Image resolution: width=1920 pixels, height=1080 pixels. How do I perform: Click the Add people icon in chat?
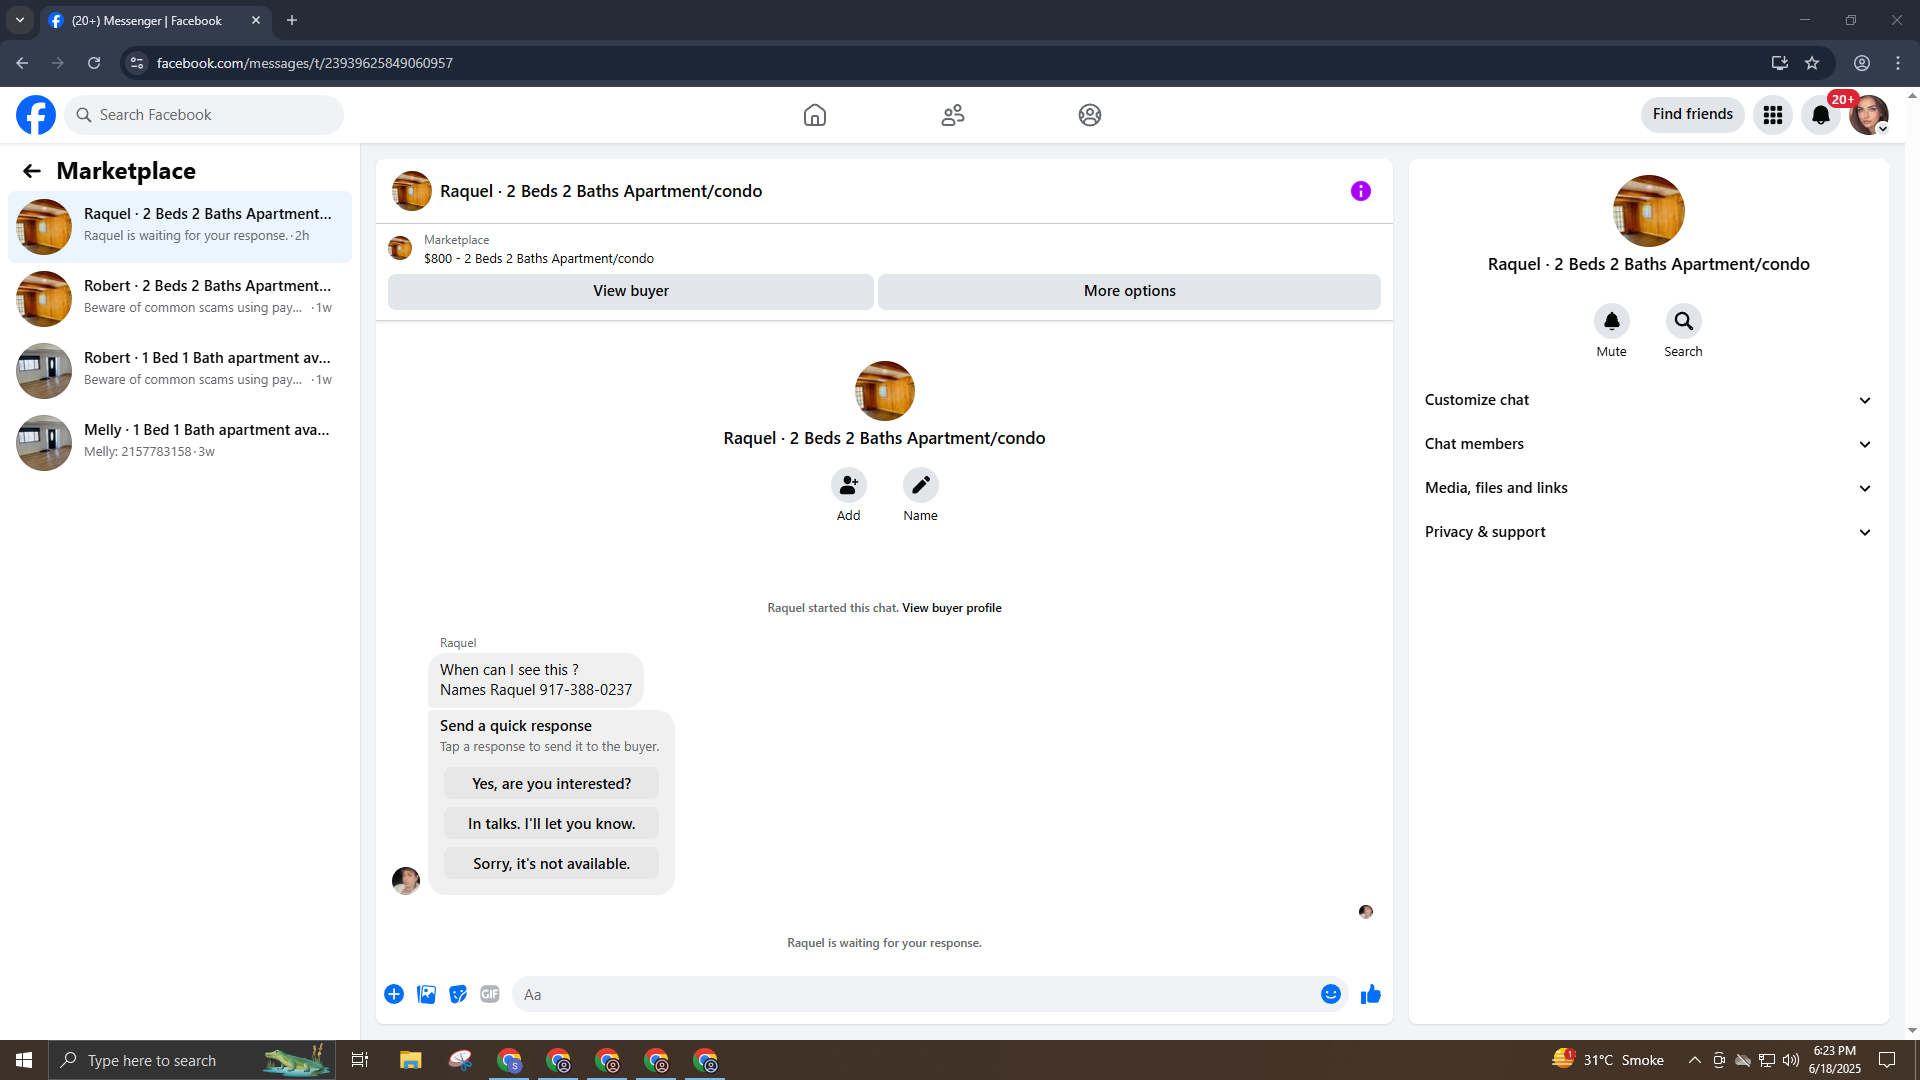tap(849, 485)
